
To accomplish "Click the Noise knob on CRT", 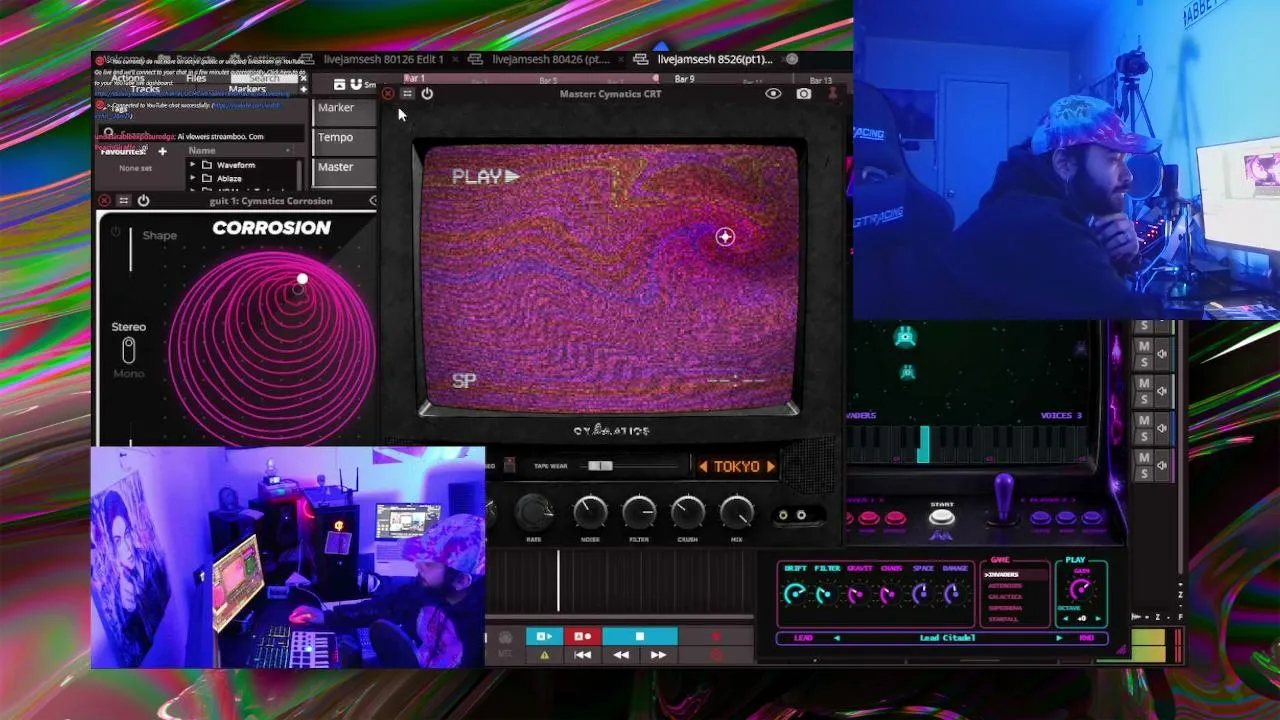I will tap(590, 513).
